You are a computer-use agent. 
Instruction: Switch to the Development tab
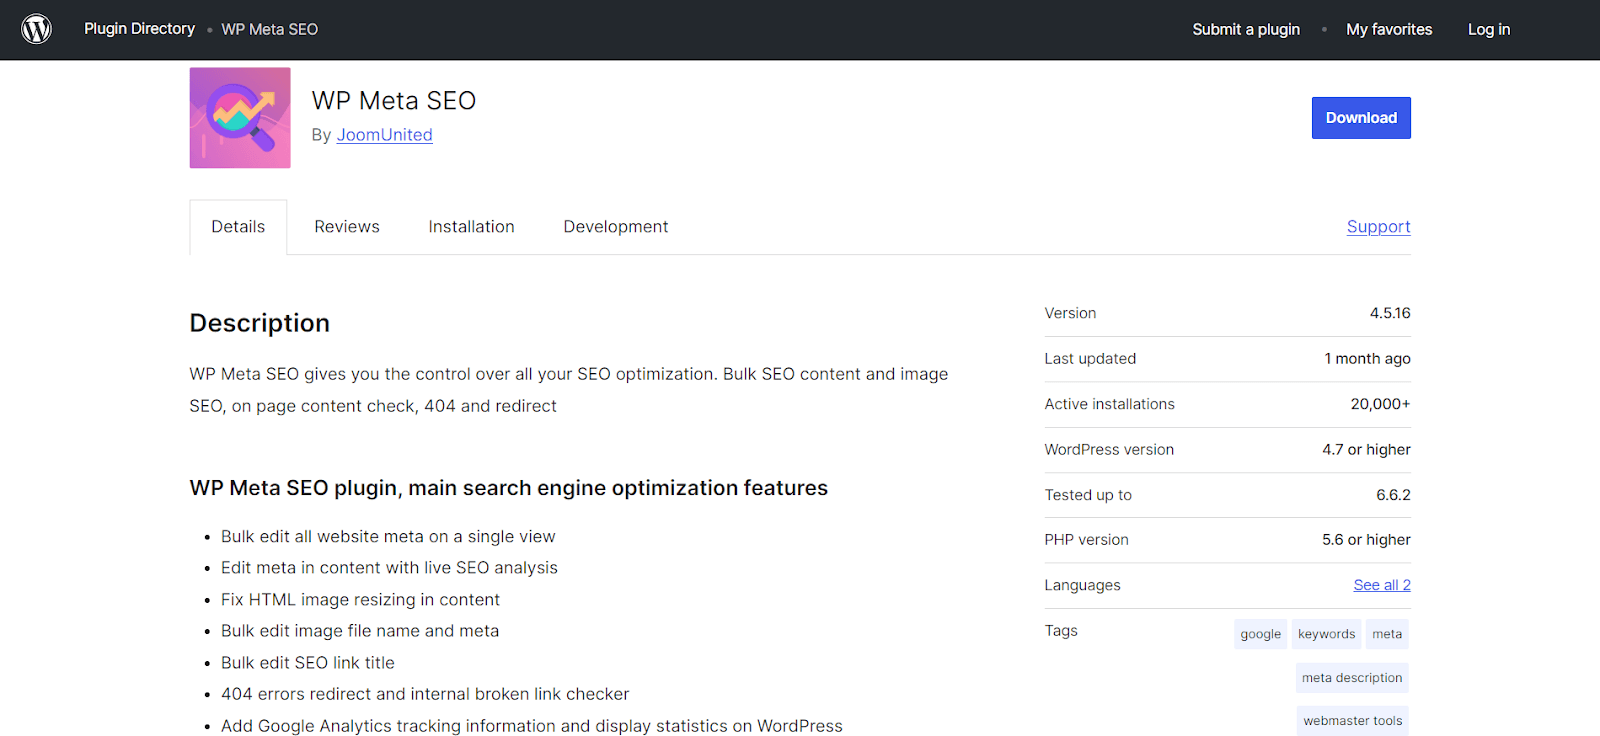coord(616,227)
